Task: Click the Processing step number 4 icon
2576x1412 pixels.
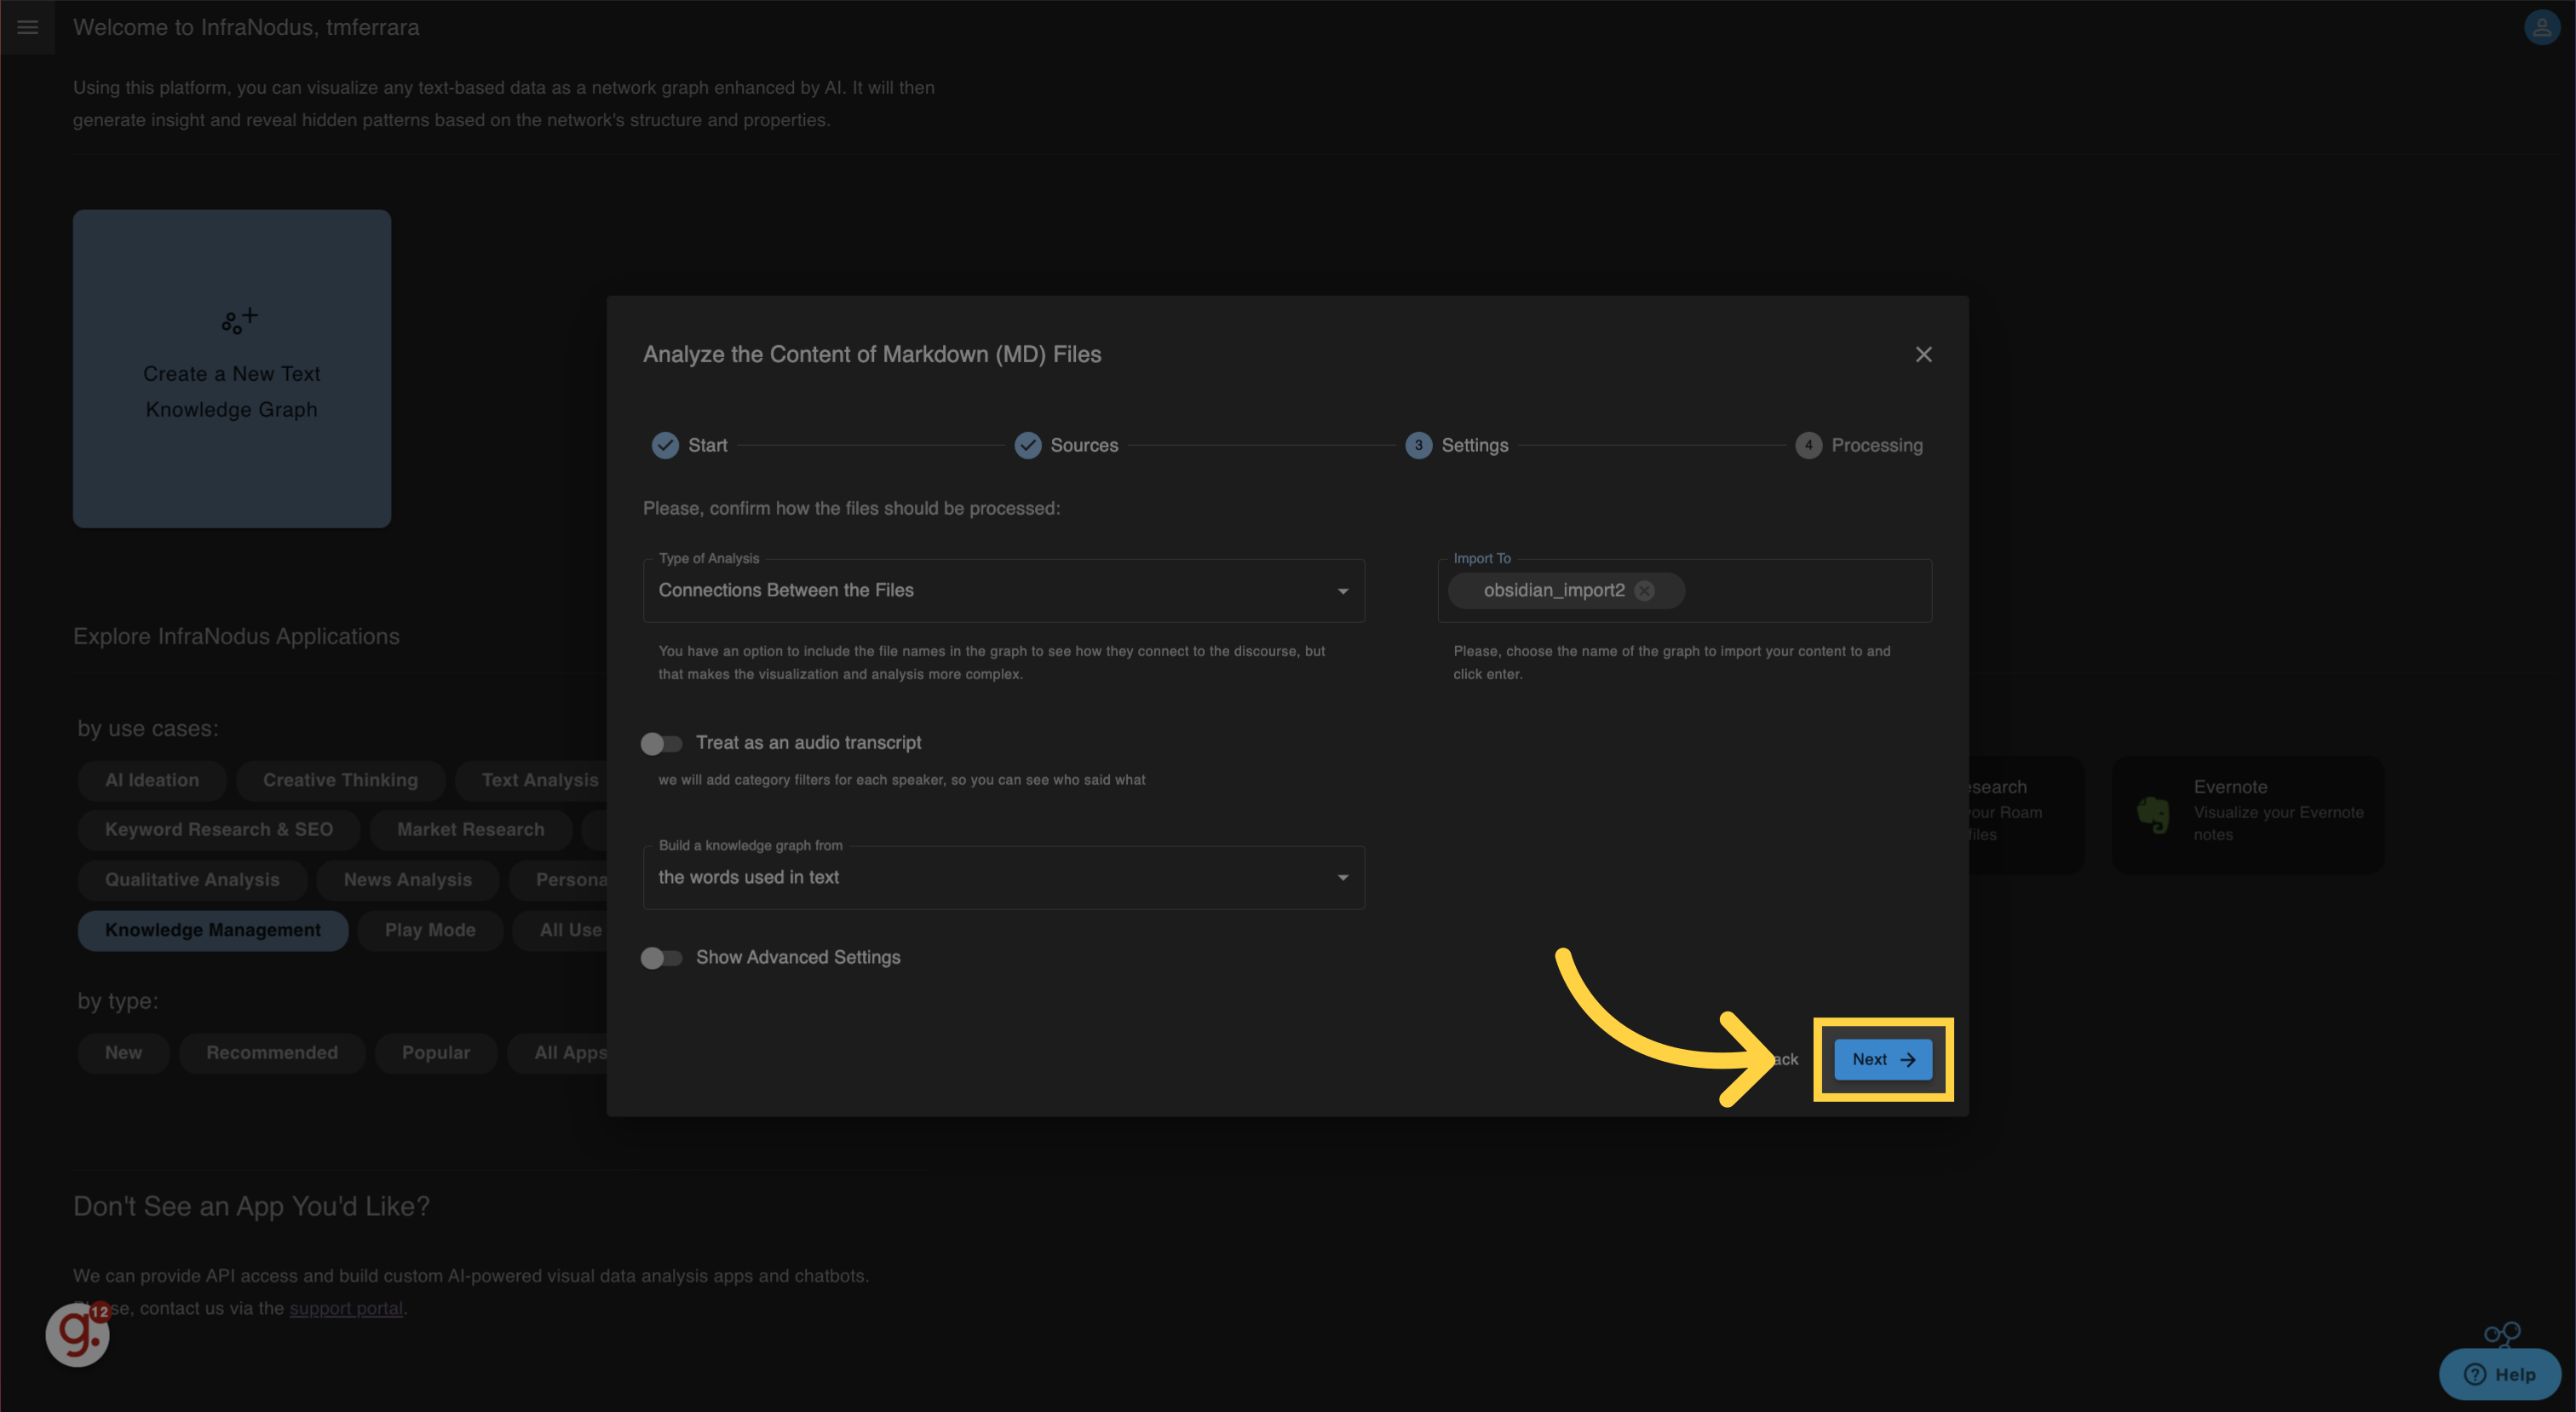Action: [1808, 445]
